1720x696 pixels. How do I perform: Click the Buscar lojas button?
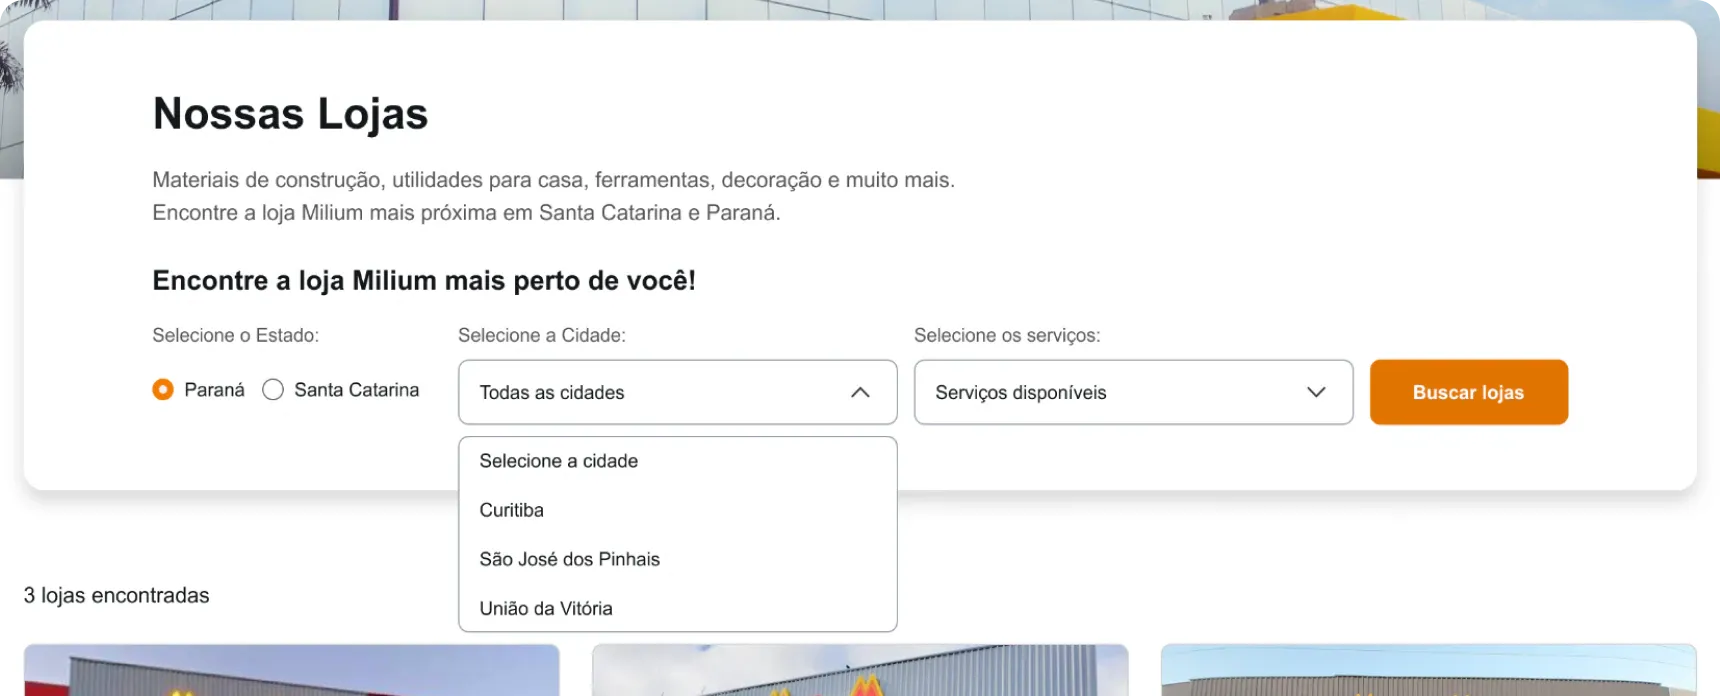[1468, 392]
